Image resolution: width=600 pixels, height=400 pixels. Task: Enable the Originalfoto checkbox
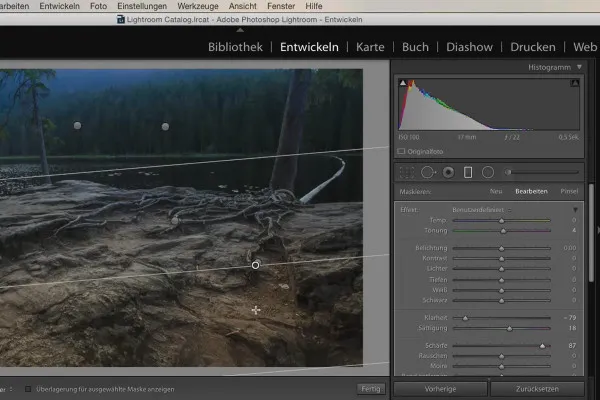coord(401,152)
